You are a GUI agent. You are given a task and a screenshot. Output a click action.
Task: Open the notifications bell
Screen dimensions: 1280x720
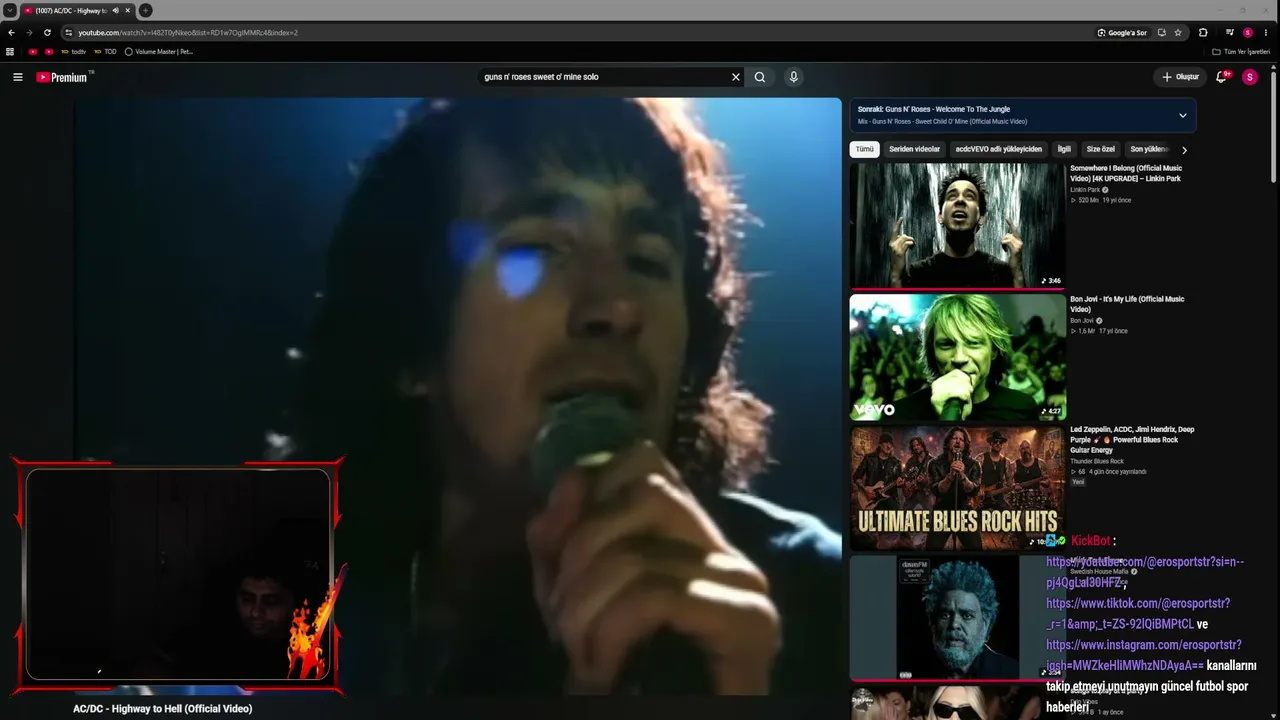1221,77
